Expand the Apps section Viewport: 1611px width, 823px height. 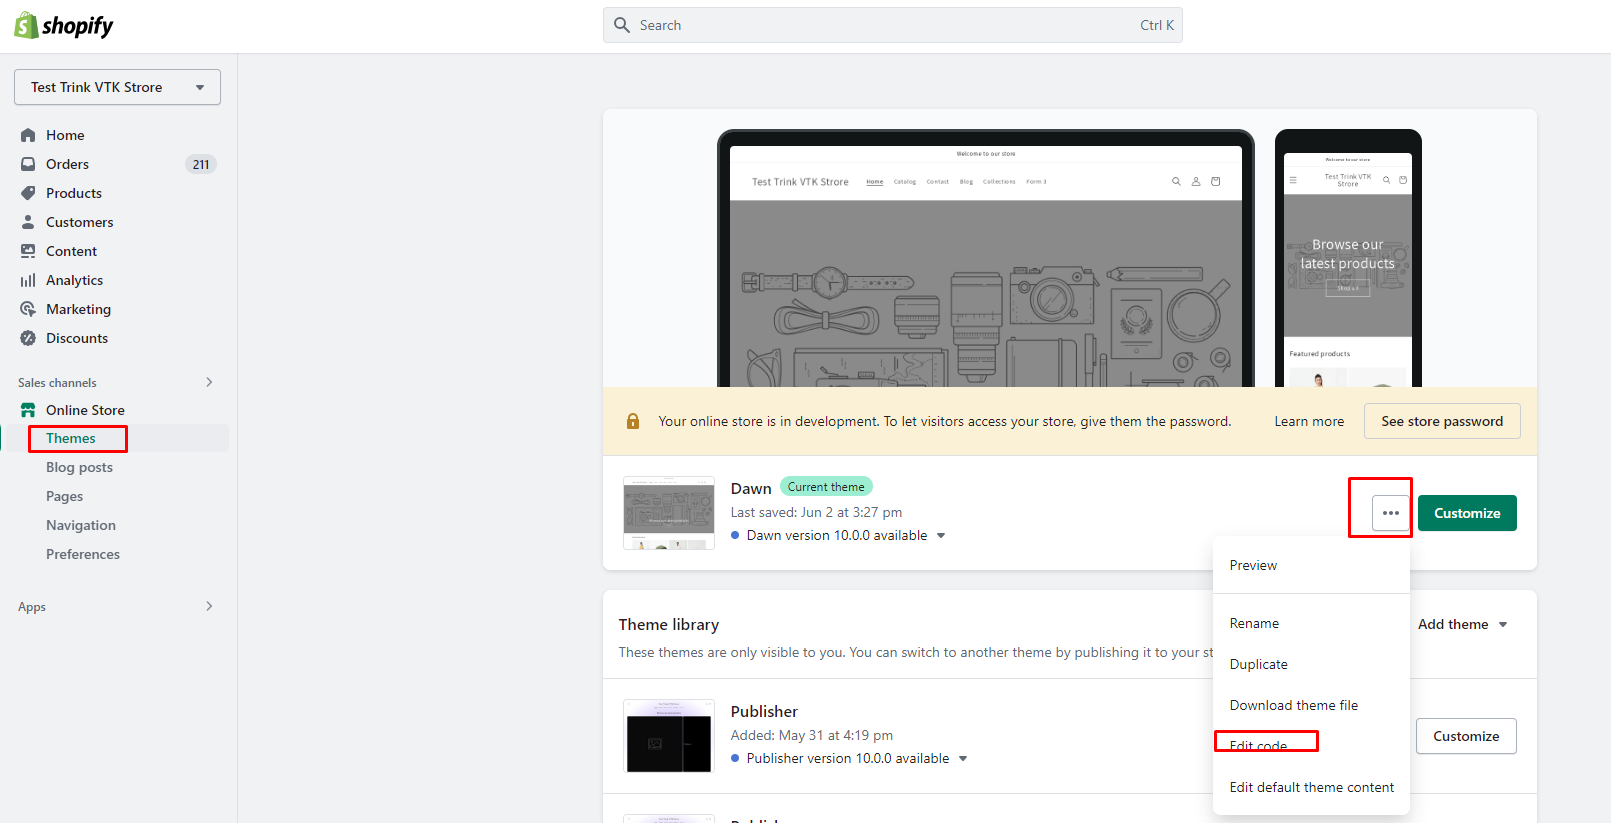209,606
